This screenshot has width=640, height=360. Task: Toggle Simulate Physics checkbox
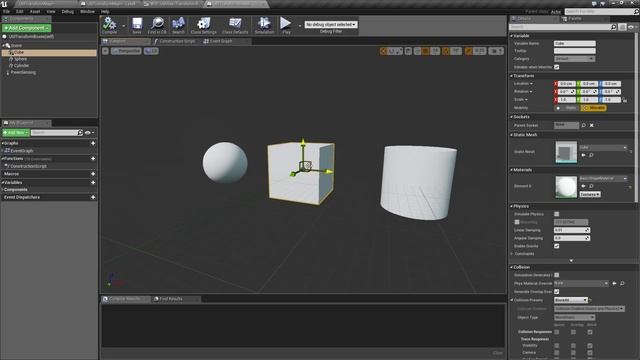pyautogui.click(x=556, y=214)
